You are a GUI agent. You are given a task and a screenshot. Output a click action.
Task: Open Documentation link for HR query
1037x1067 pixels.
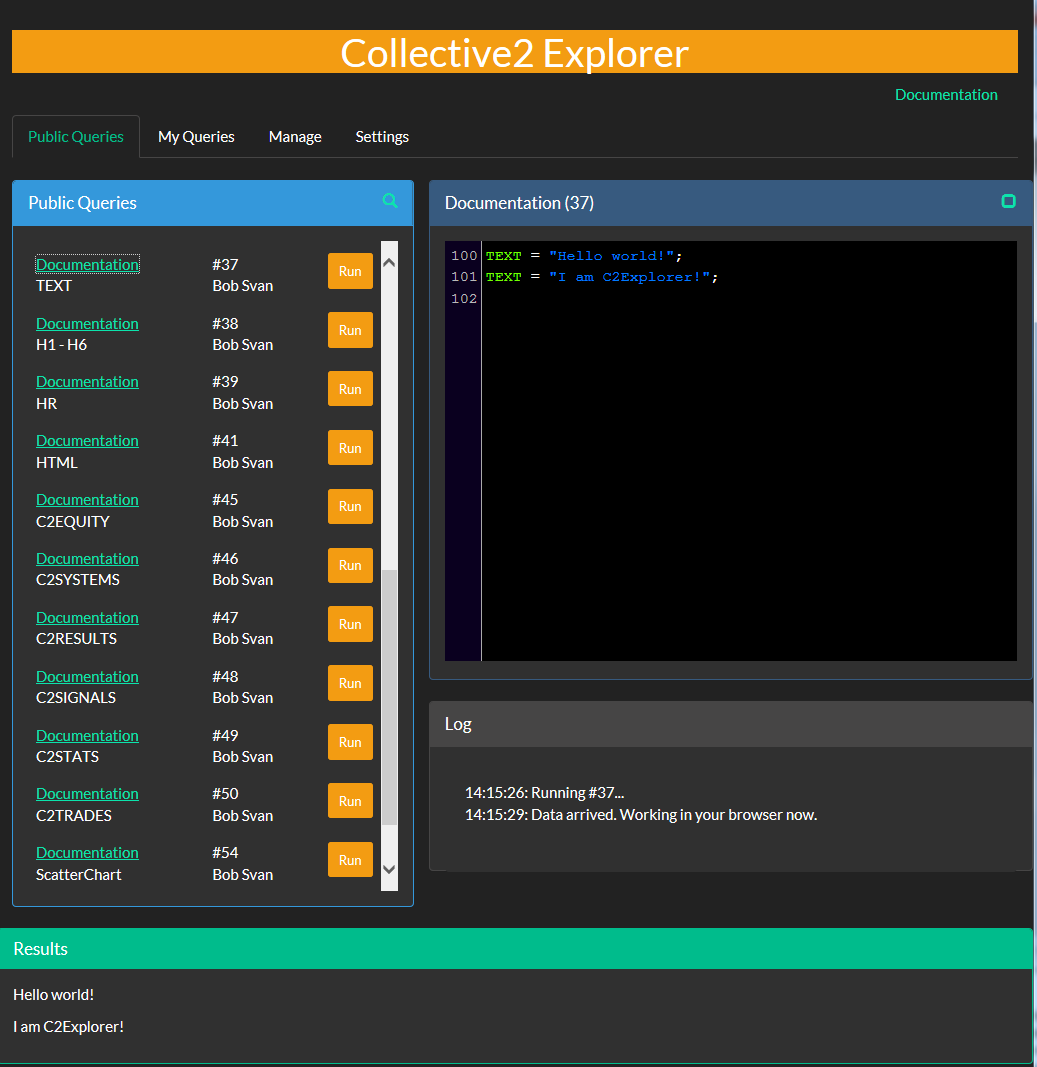87,382
